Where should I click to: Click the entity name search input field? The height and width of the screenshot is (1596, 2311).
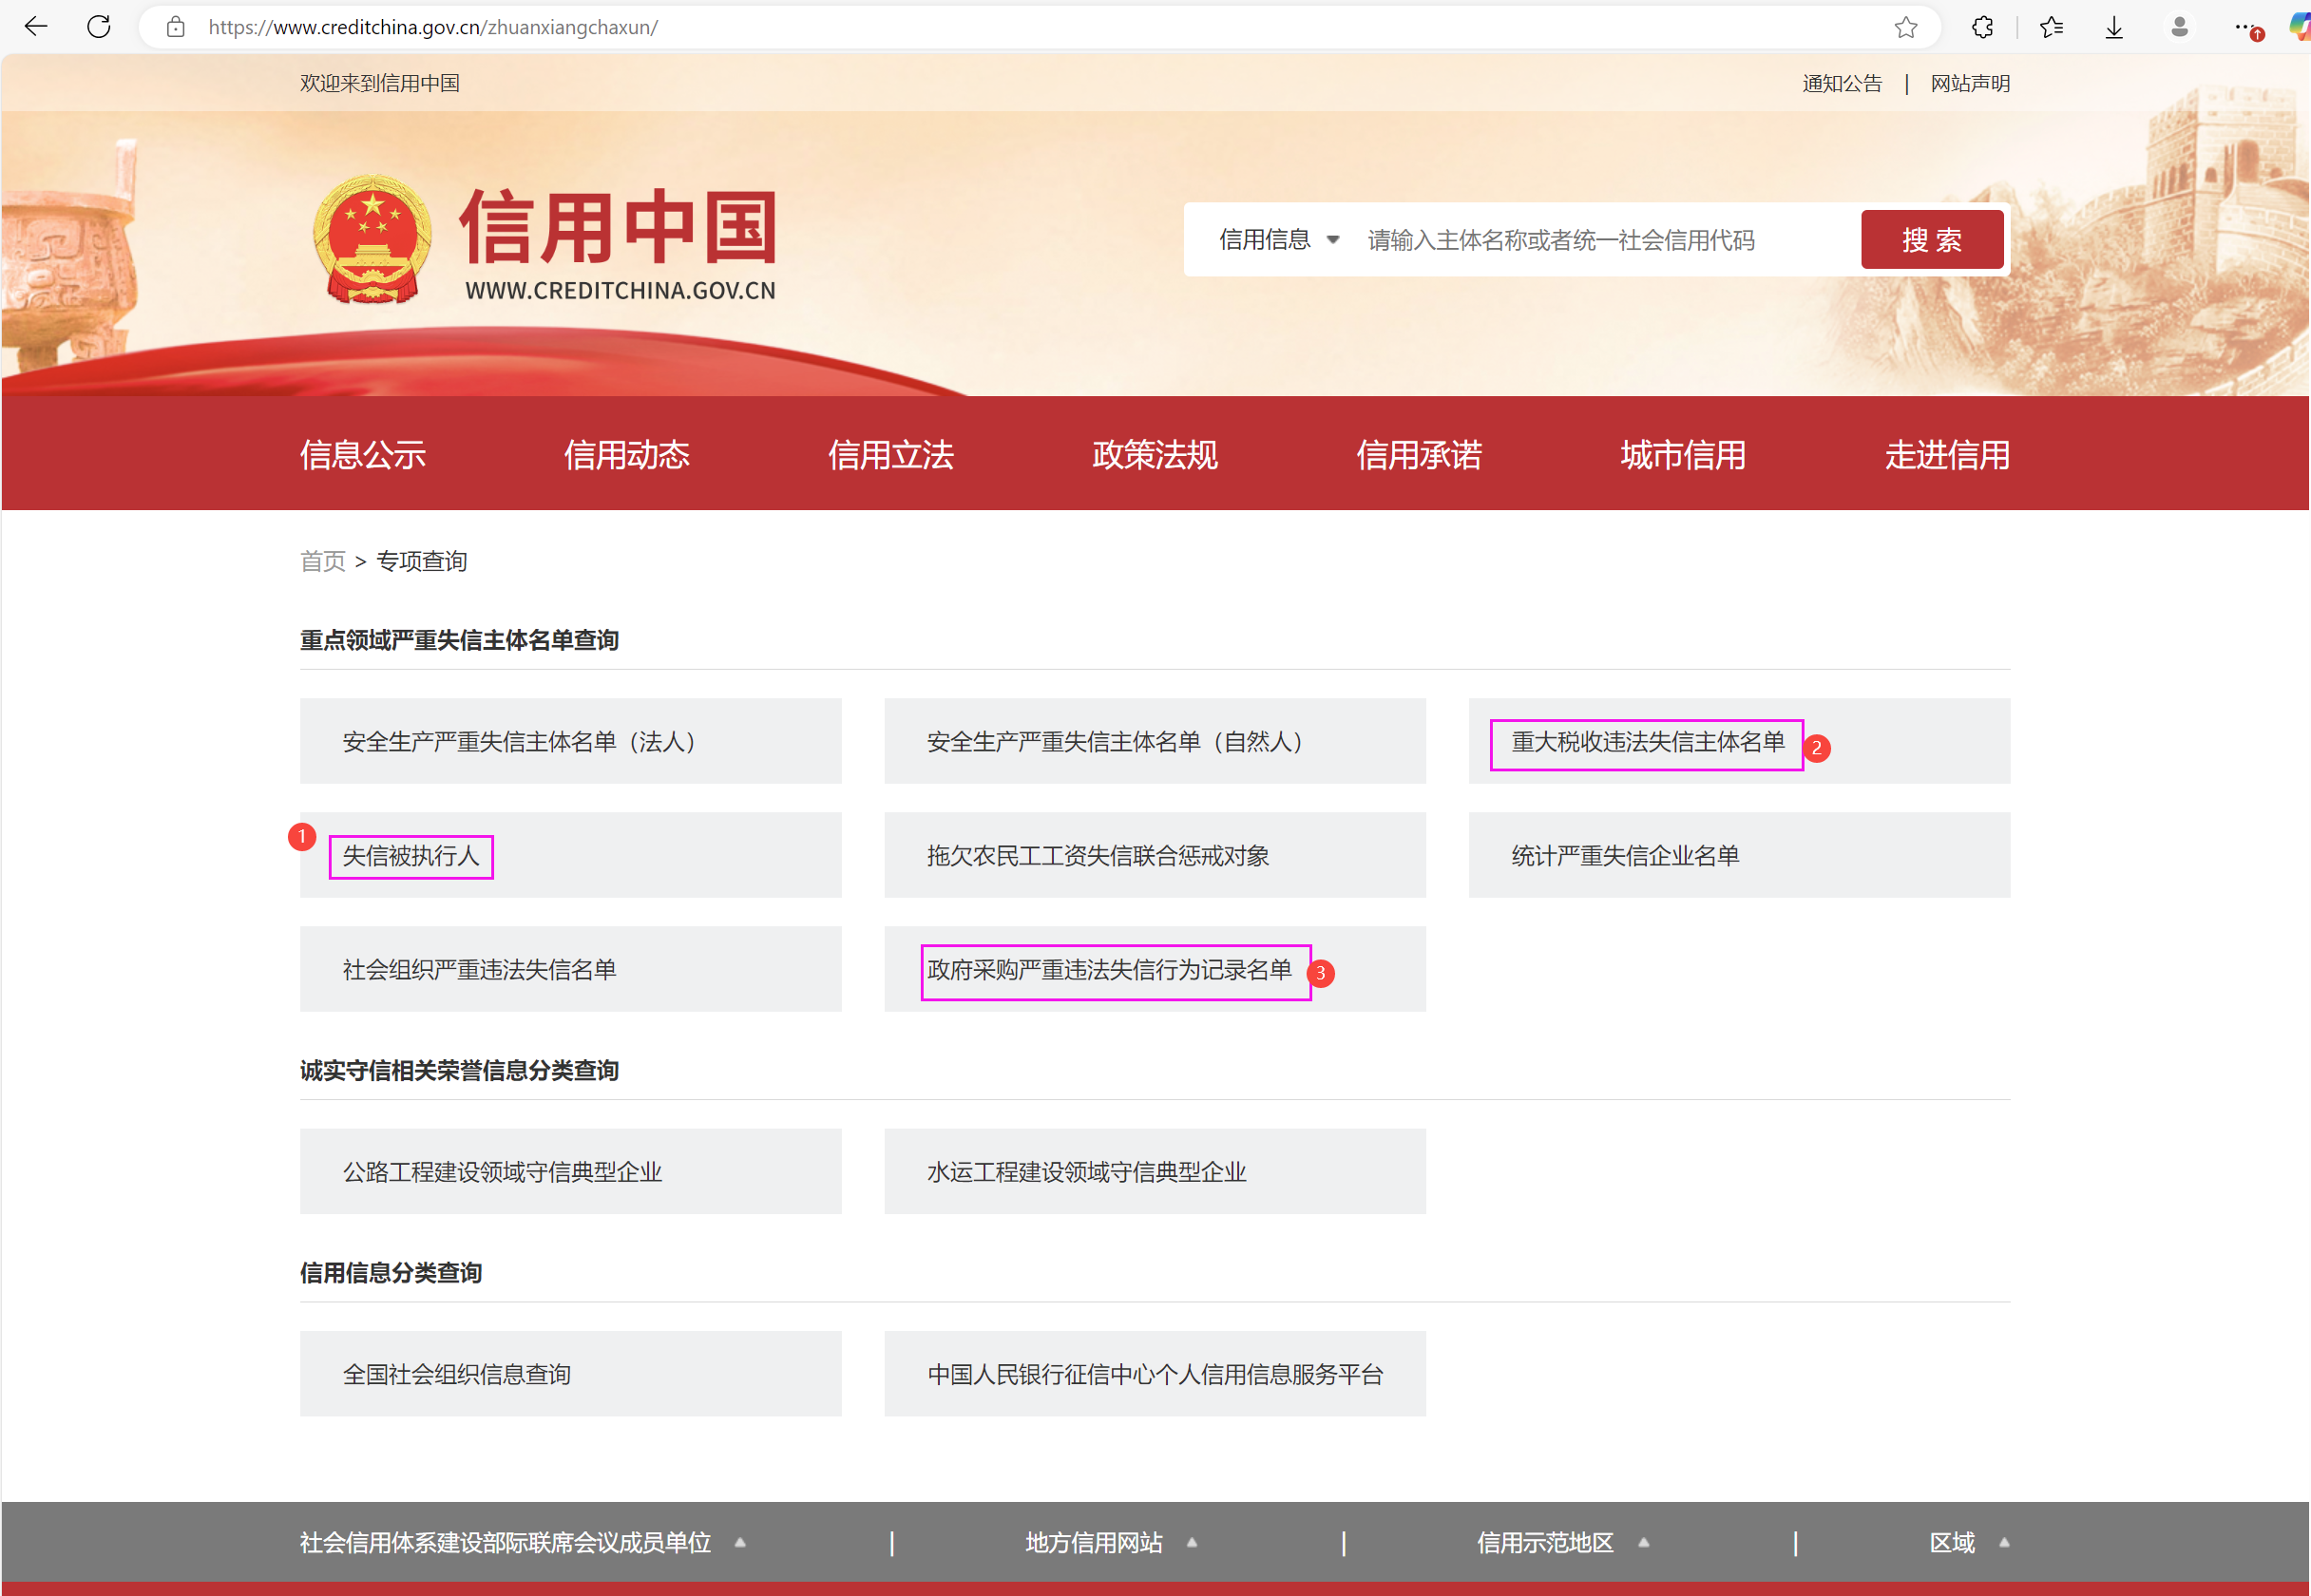click(1600, 240)
